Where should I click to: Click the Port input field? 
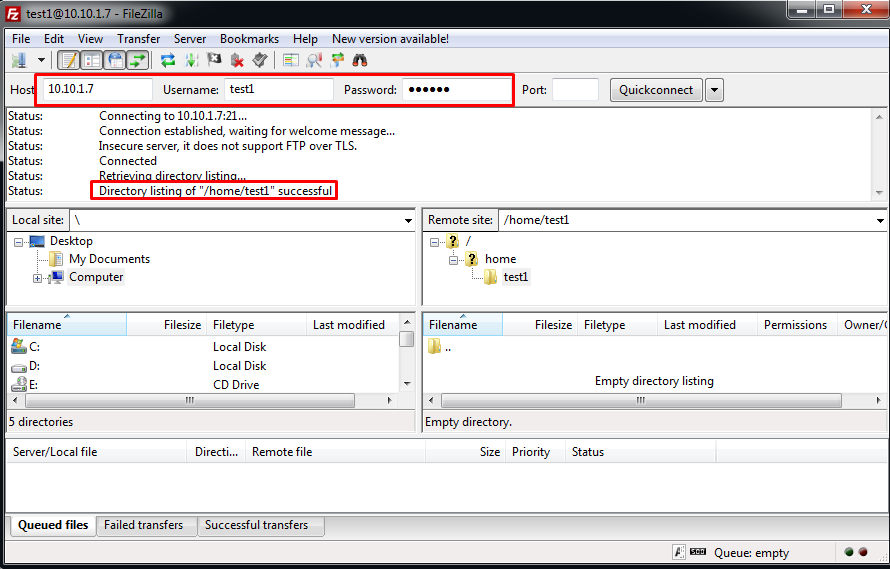(x=575, y=89)
